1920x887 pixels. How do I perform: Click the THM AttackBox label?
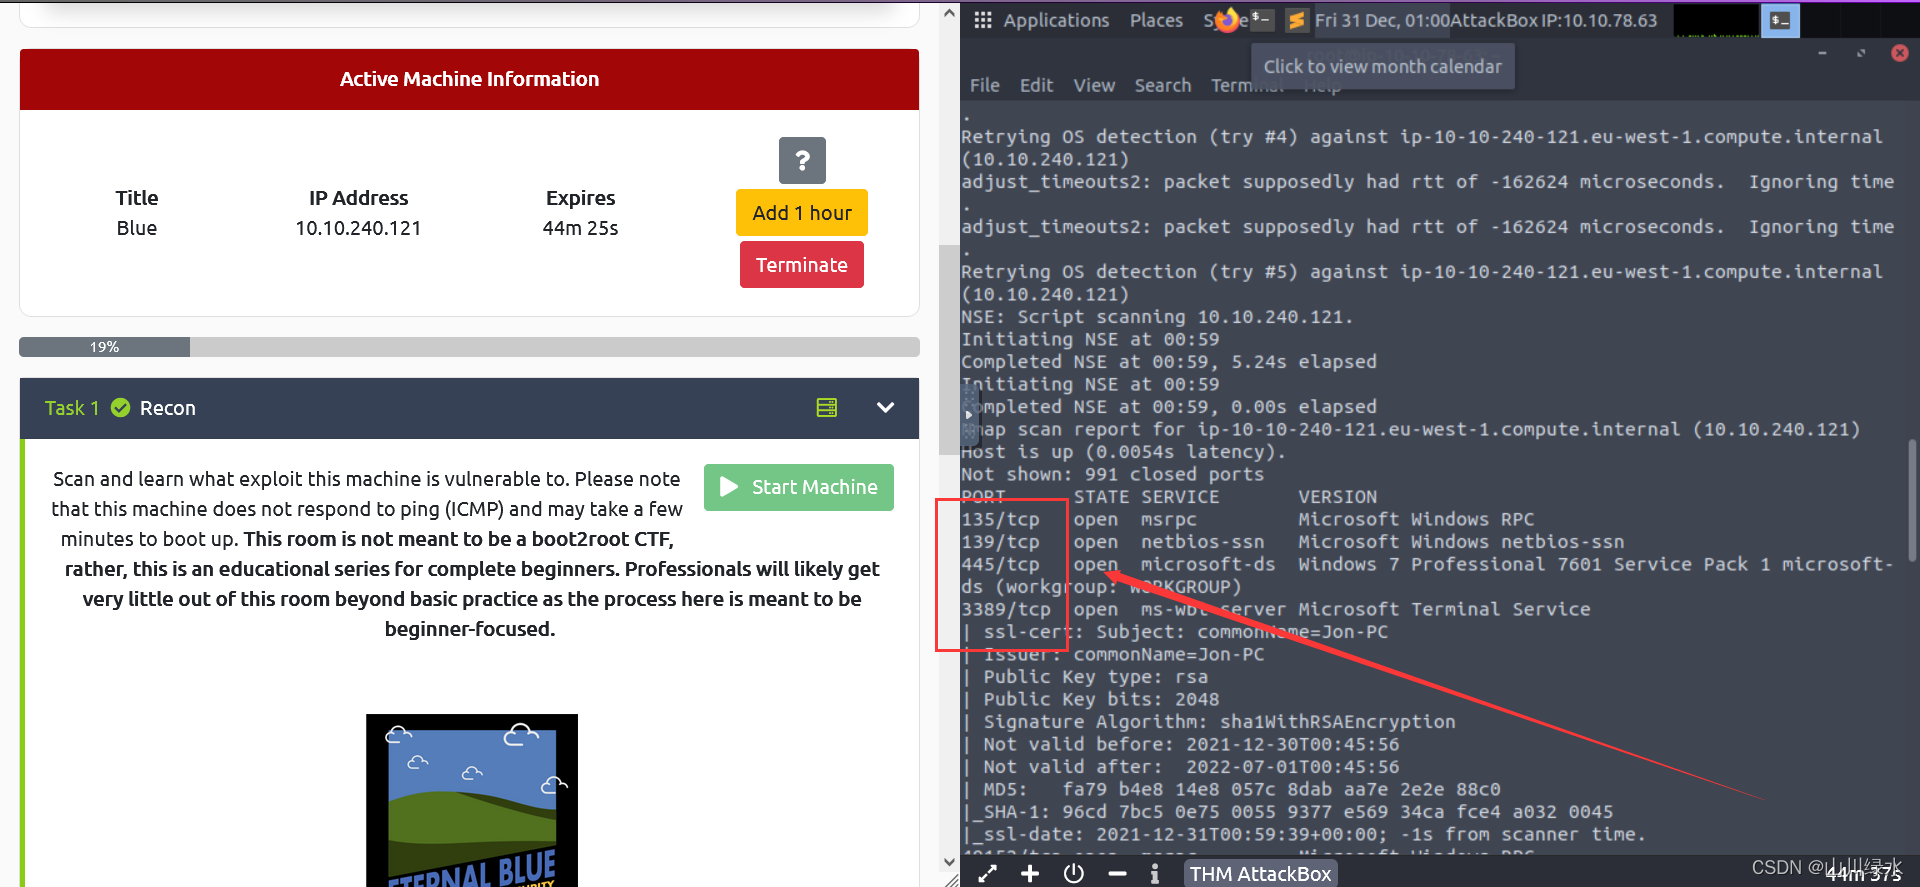[1261, 873]
